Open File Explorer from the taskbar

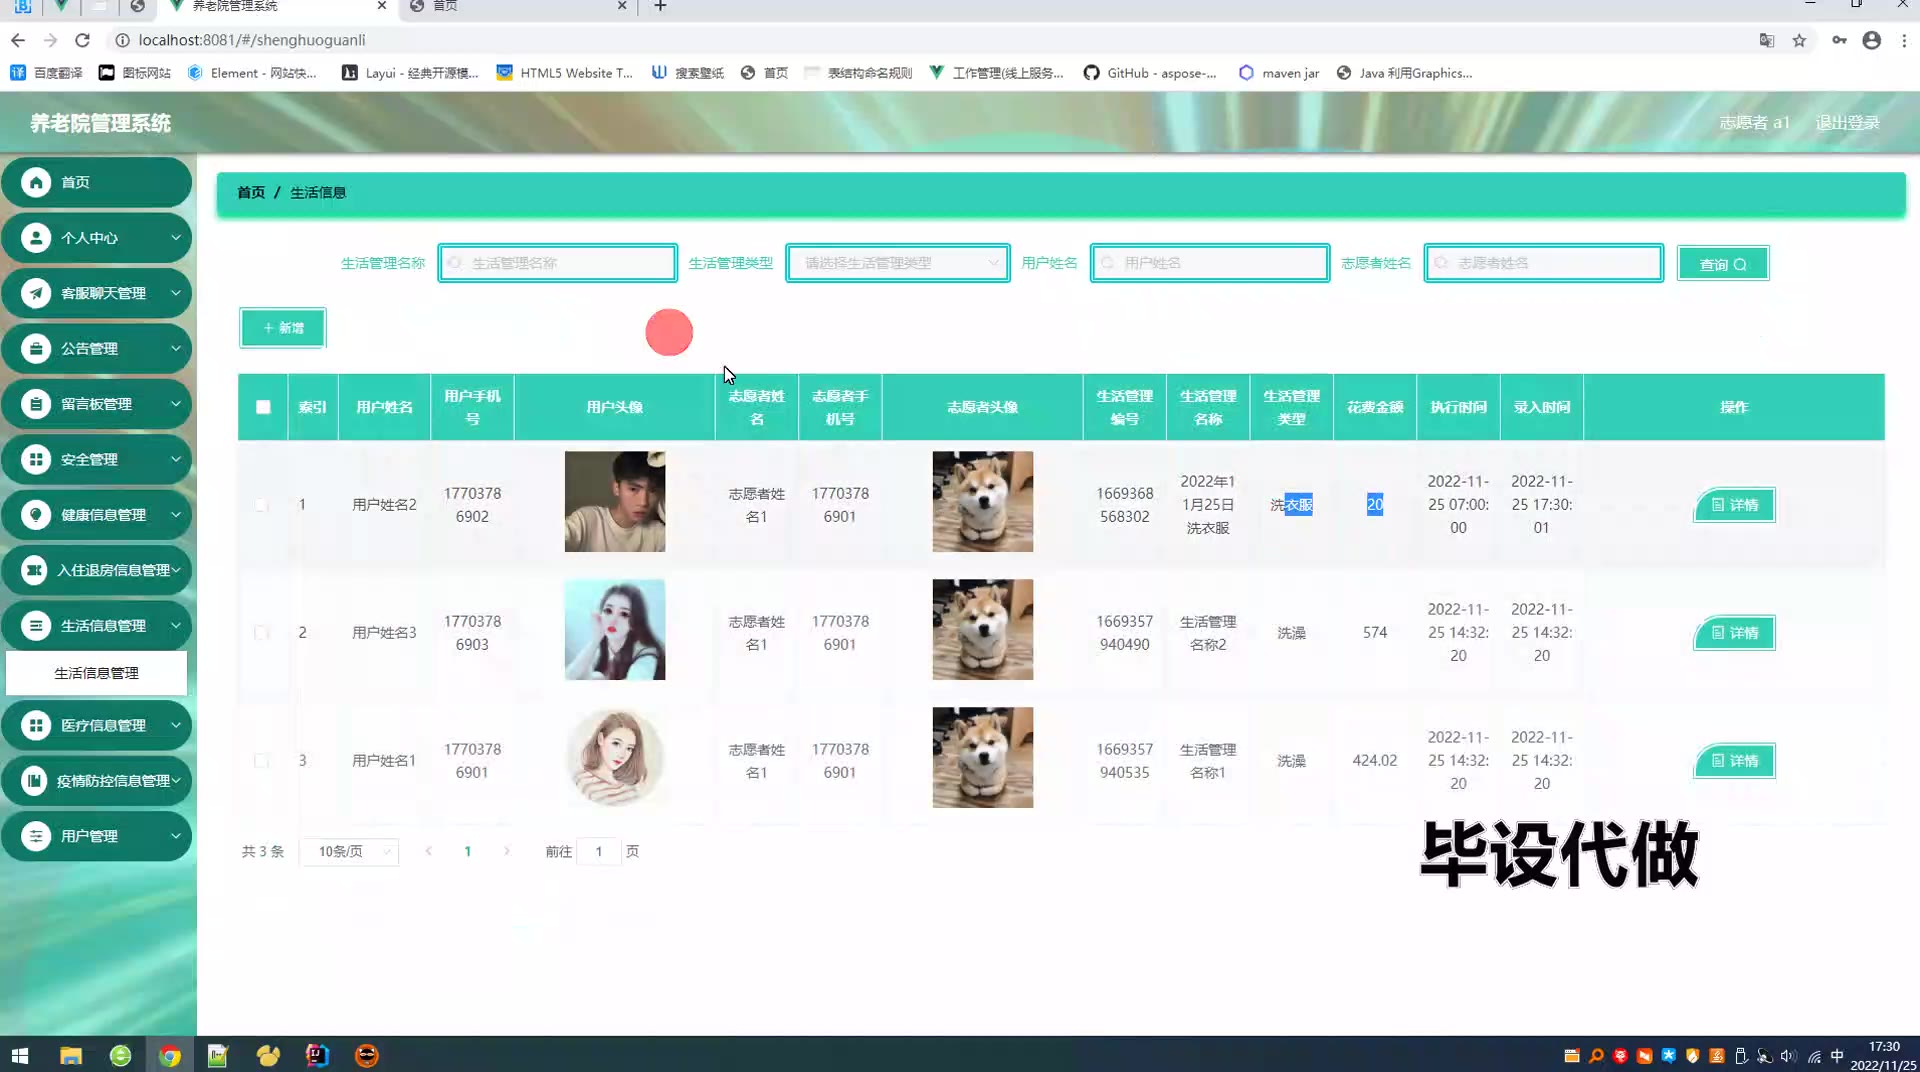(x=71, y=1055)
